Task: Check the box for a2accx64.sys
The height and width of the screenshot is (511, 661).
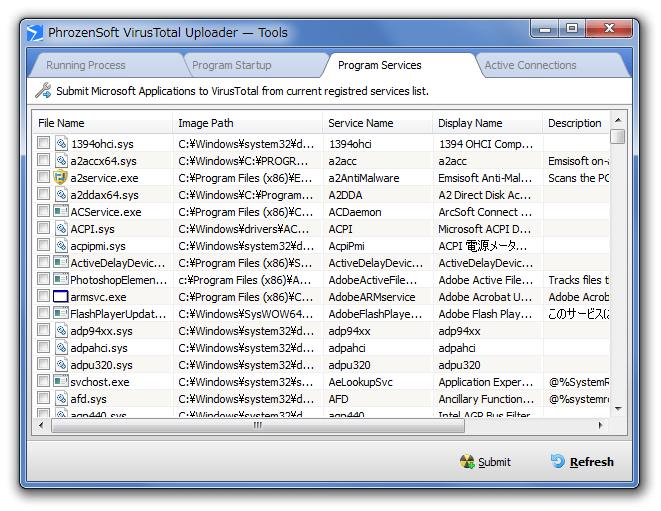Action: point(43,159)
